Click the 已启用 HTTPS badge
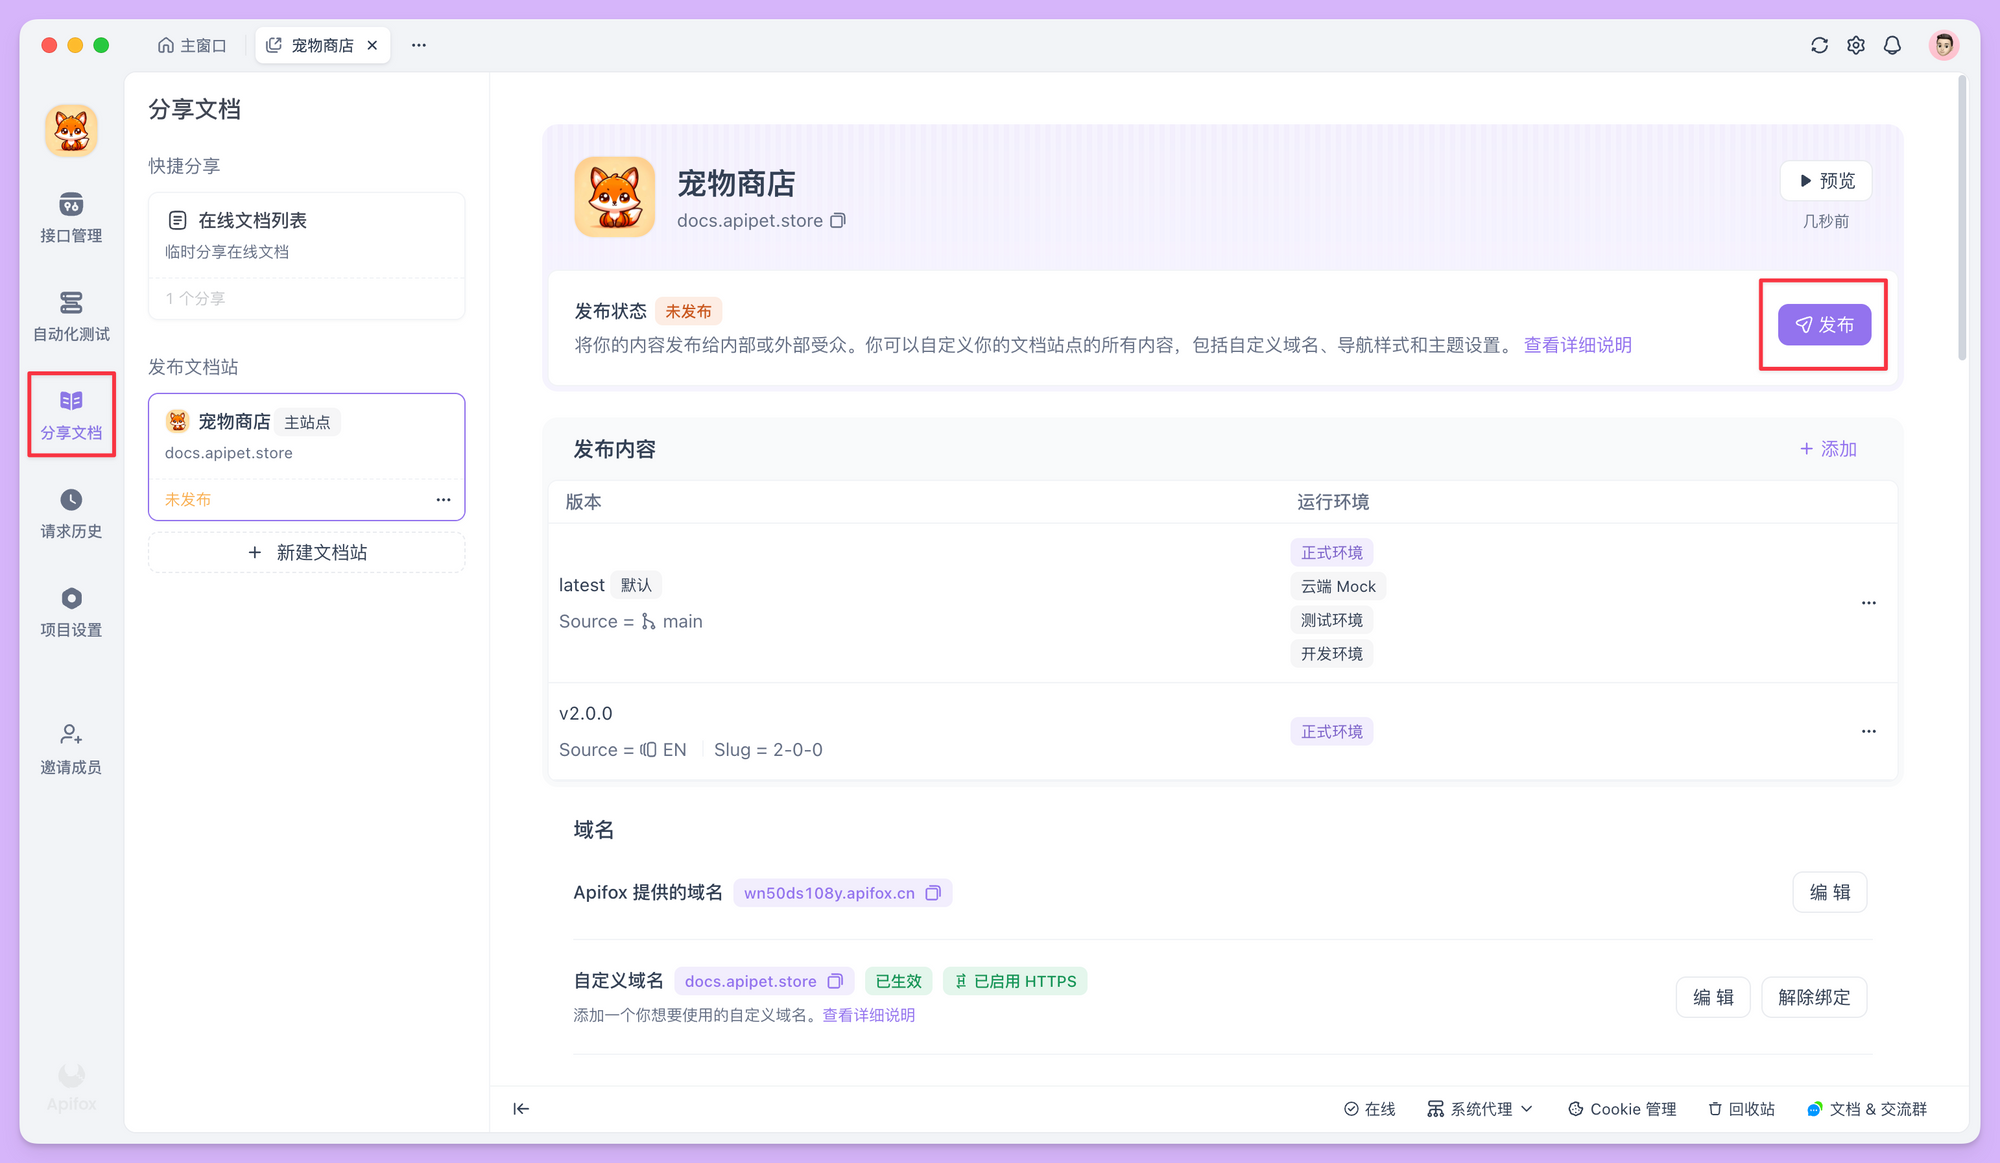 click(x=1015, y=981)
